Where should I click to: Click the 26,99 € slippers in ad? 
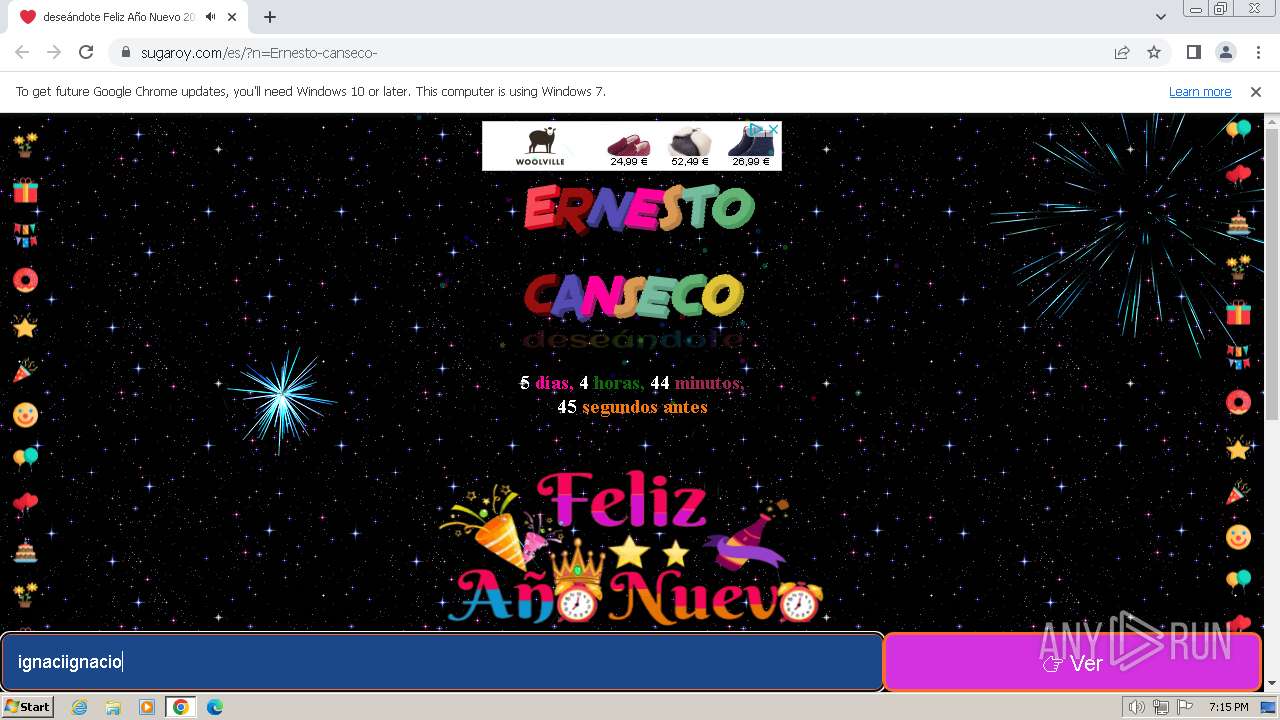(751, 147)
